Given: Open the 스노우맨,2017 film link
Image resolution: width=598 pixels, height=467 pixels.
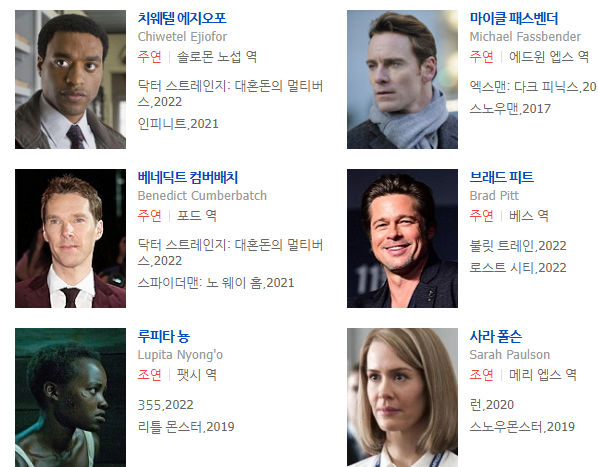Looking at the screenshot, I should tap(510, 109).
